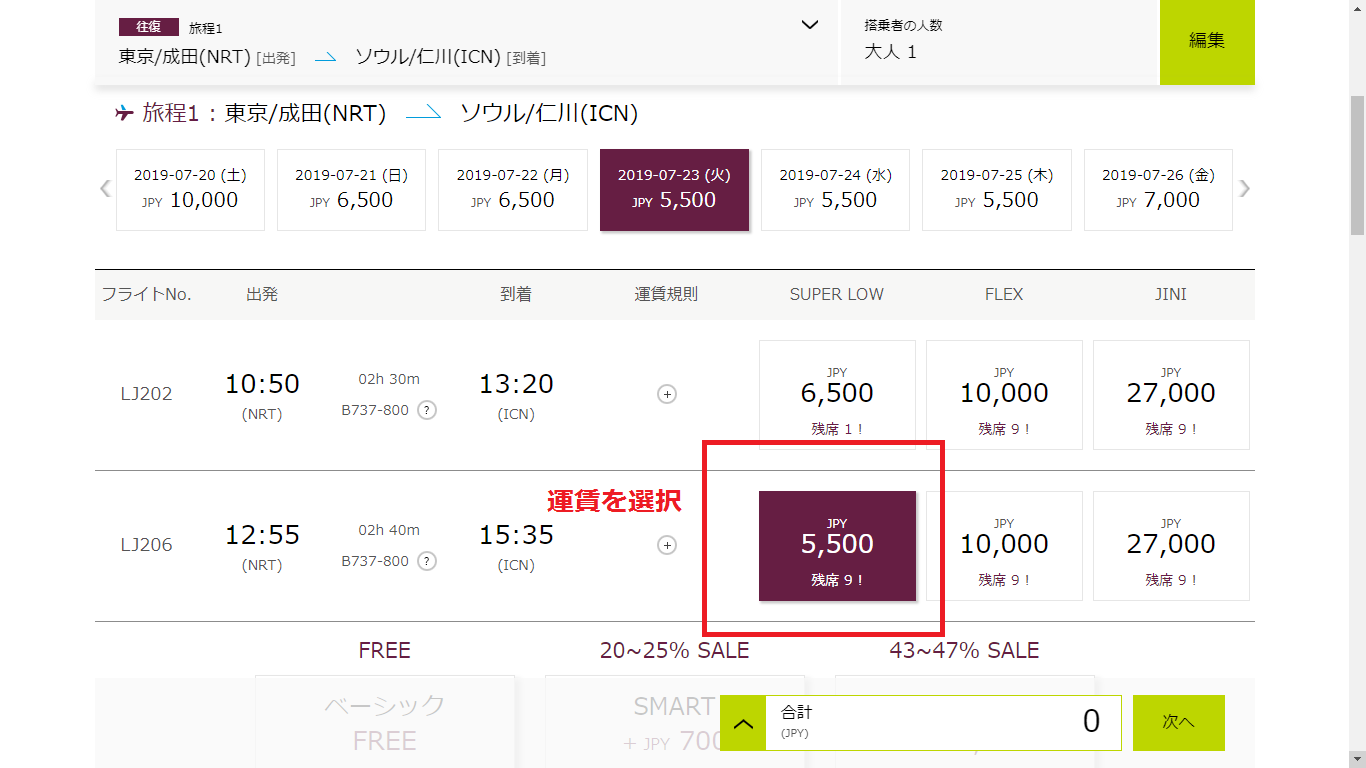This screenshot has width=1366, height=768.
Task: Click the help icon next to LJ206 B737-800
Action: (427, 561)
